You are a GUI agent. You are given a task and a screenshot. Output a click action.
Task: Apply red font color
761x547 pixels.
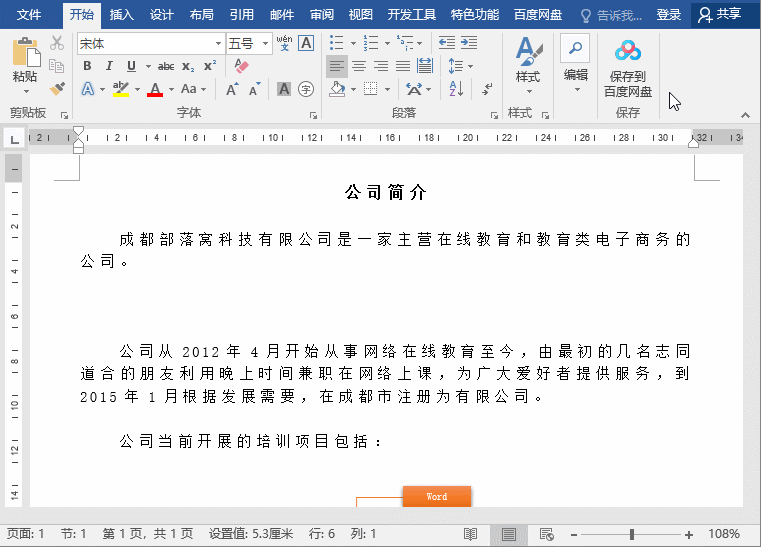(x=155, y=89)
